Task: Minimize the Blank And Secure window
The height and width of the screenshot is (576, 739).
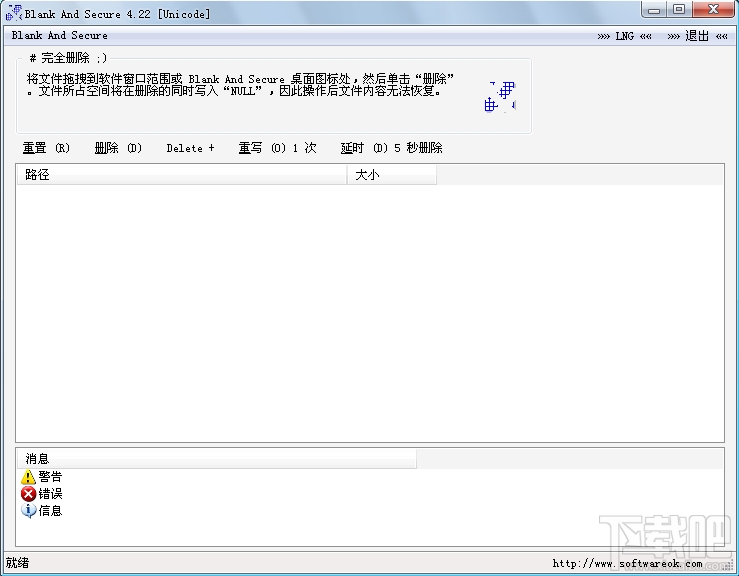Action: [654, 9]
